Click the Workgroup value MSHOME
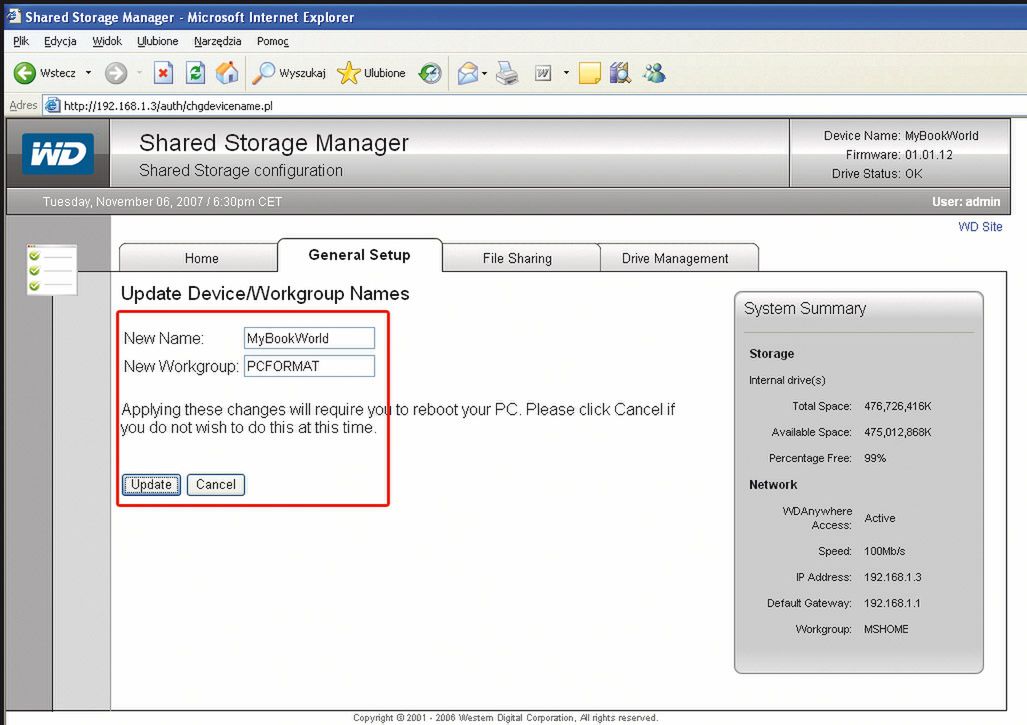Viewport: 1027px width, 725px height. (886, 629)
